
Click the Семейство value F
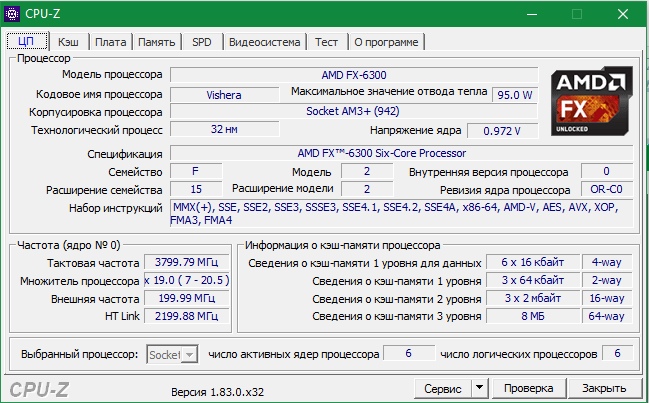coord(196,171)
